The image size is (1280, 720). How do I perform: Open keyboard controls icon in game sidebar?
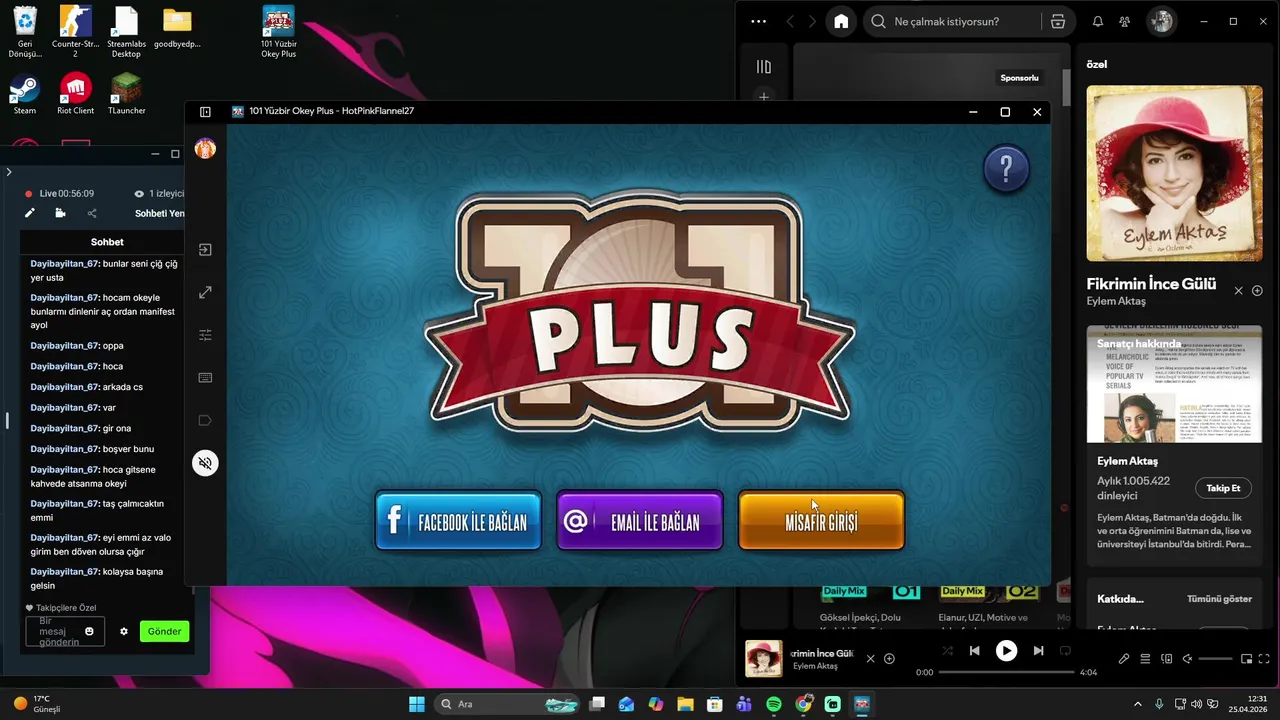[x=205, y=378]
